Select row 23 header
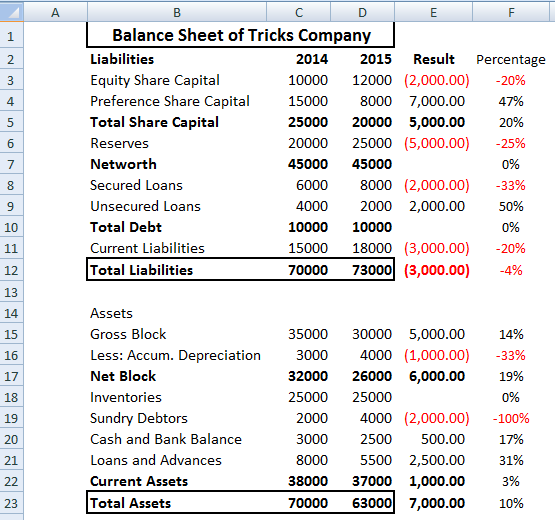Screen dimensions: 555x520 11,503
